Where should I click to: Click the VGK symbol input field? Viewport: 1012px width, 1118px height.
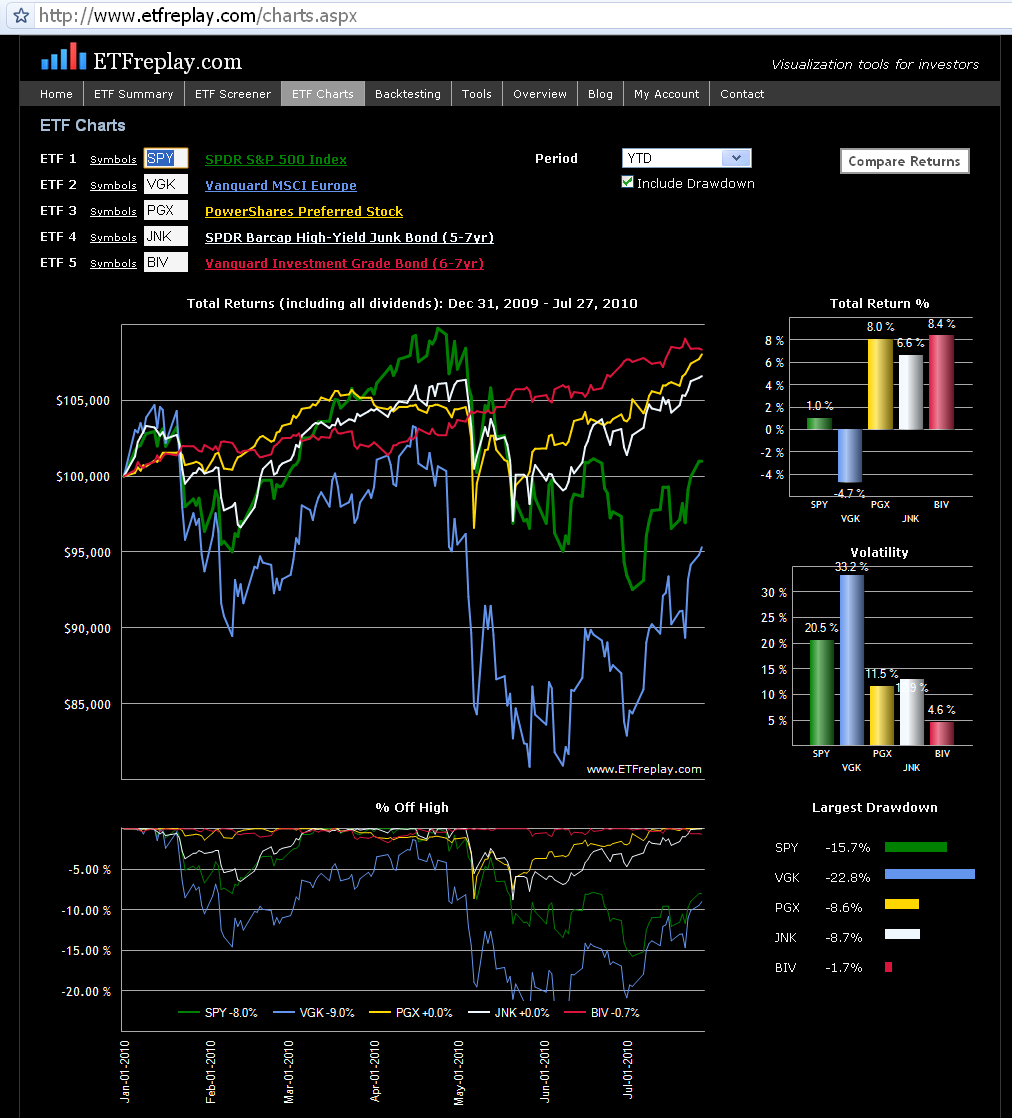pyautogui.click(x=166, y=184)
